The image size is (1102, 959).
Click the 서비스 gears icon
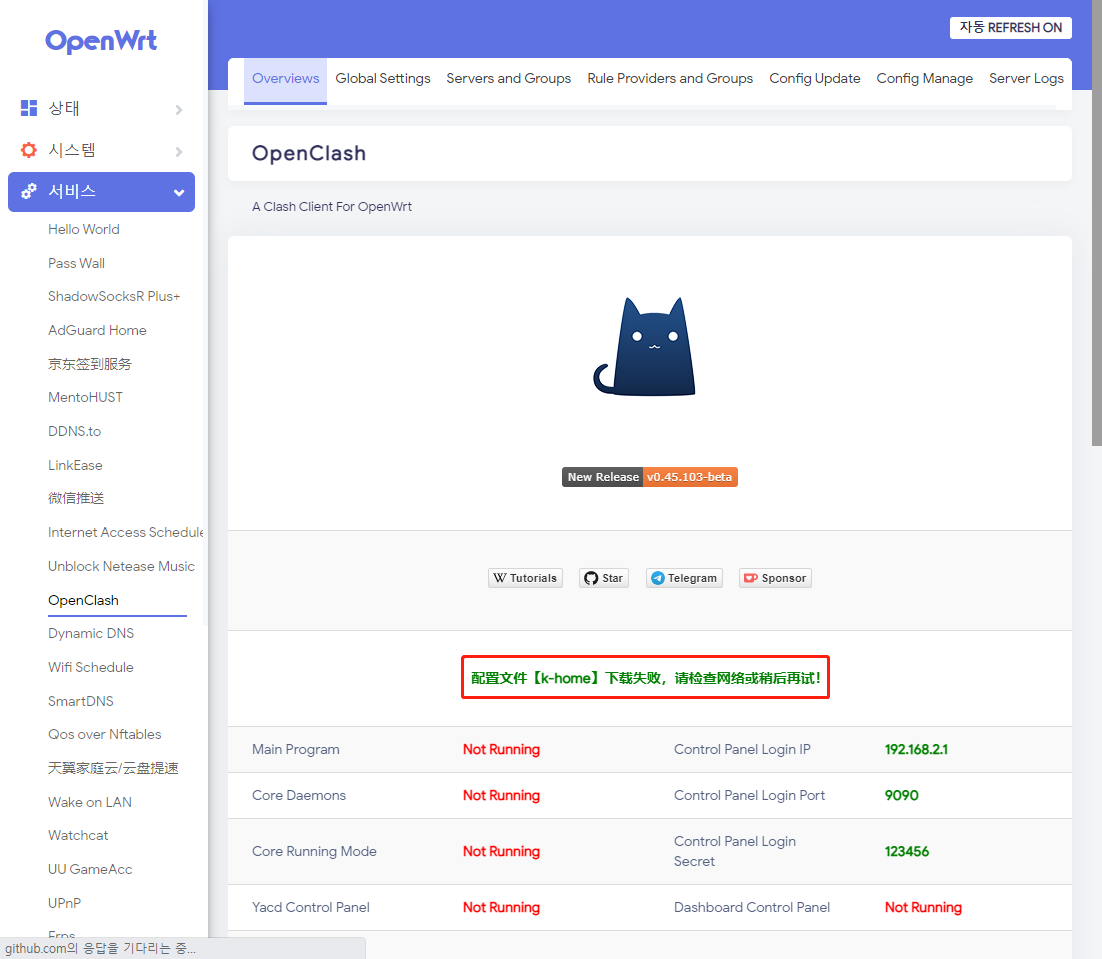(x=29, y=191)
